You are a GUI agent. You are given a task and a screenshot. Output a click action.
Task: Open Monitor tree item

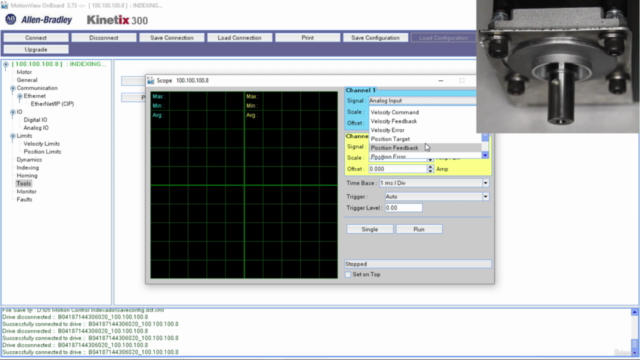[x=27, y=191]
